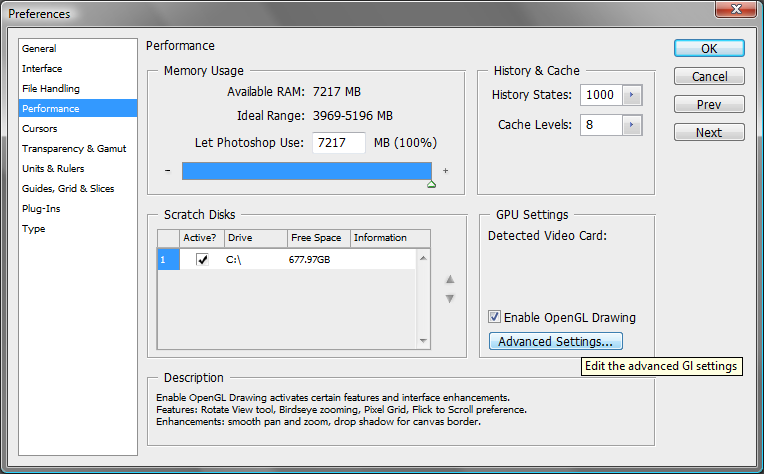Viewport: 764px width, 474px height.
Task: Click the scratch disk list scroll-down arrow
Action: pos(423,341)
